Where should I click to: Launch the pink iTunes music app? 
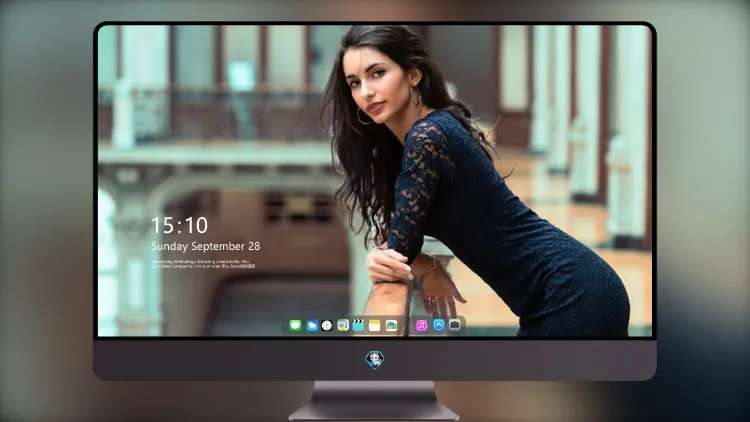pos(421,325)
